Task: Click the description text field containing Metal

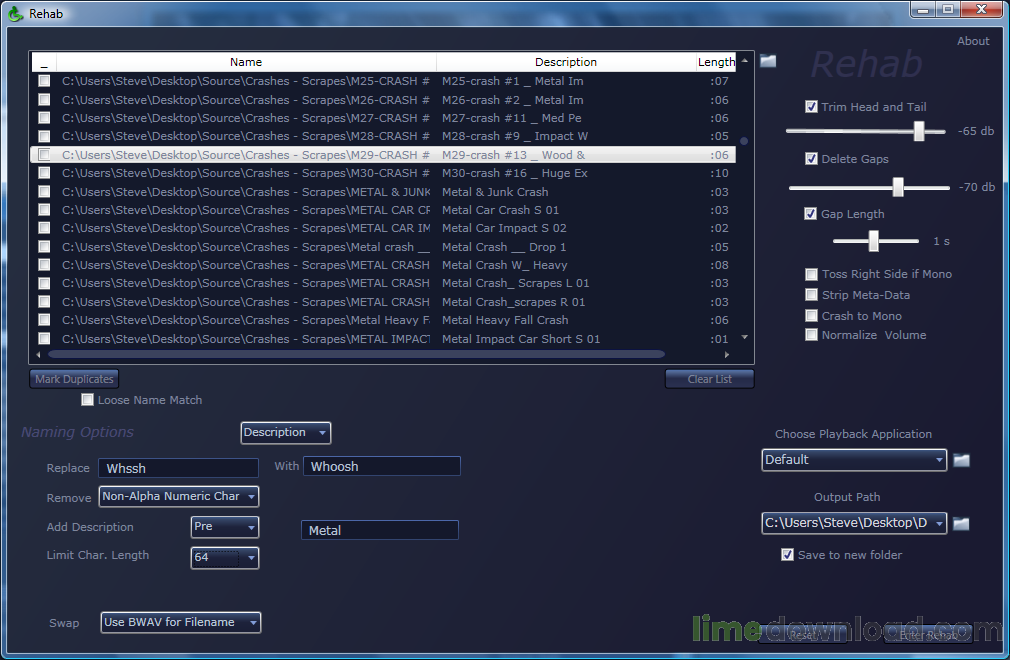Action: (380, 530)
